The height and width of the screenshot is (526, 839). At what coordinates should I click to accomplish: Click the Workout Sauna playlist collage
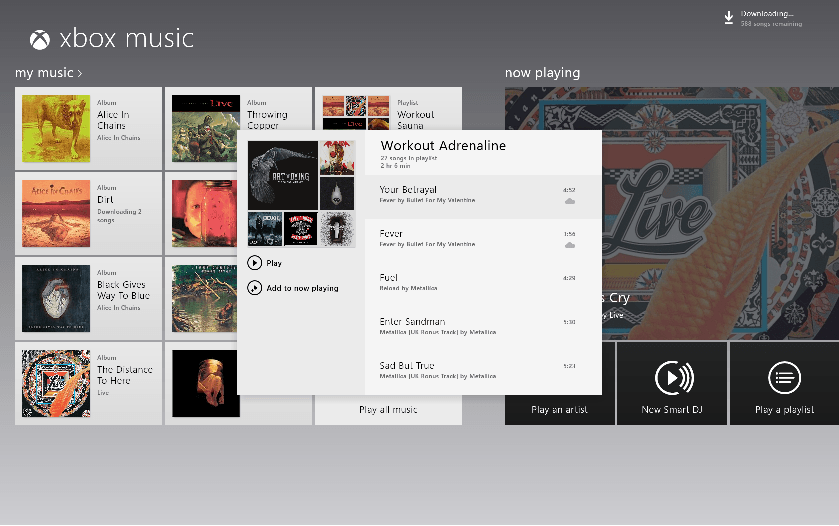pyautogui.click(x=356, y=112)
